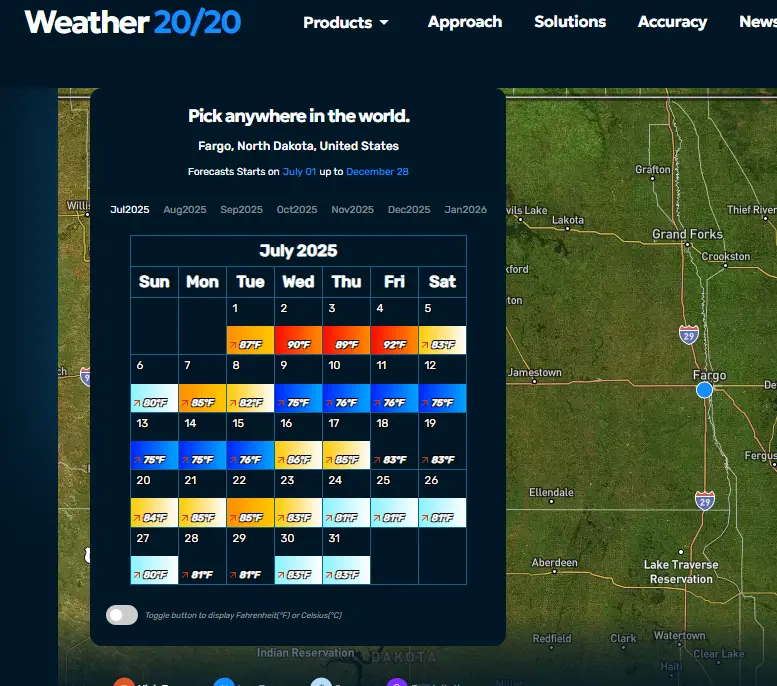Go to Solutions in navigation
777x686 pixels.
point(570,22)
